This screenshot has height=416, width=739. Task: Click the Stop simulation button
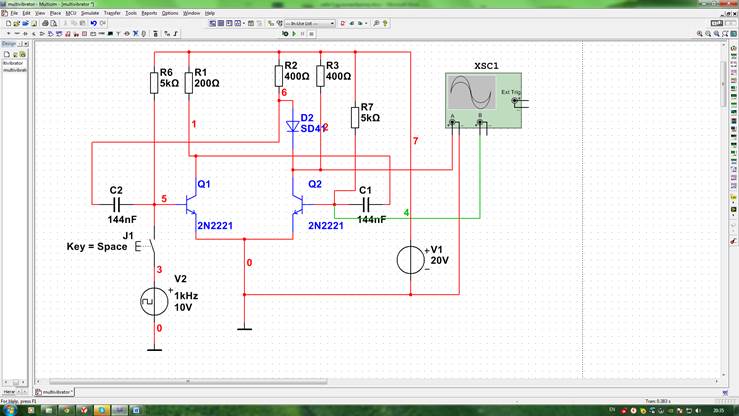tap(311, 34)
